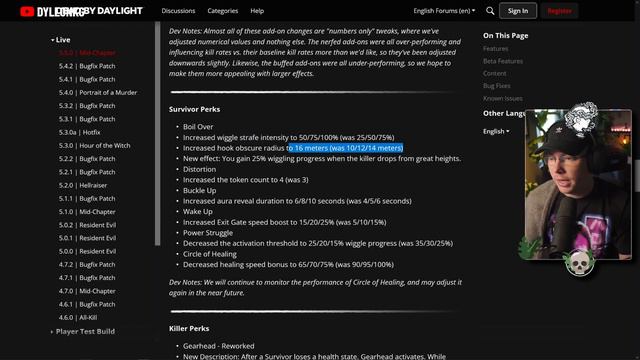The width and height of the screenshot is (640, 360).
Task: Click the skull badge icon on the webcam
Action: (579, 263)
